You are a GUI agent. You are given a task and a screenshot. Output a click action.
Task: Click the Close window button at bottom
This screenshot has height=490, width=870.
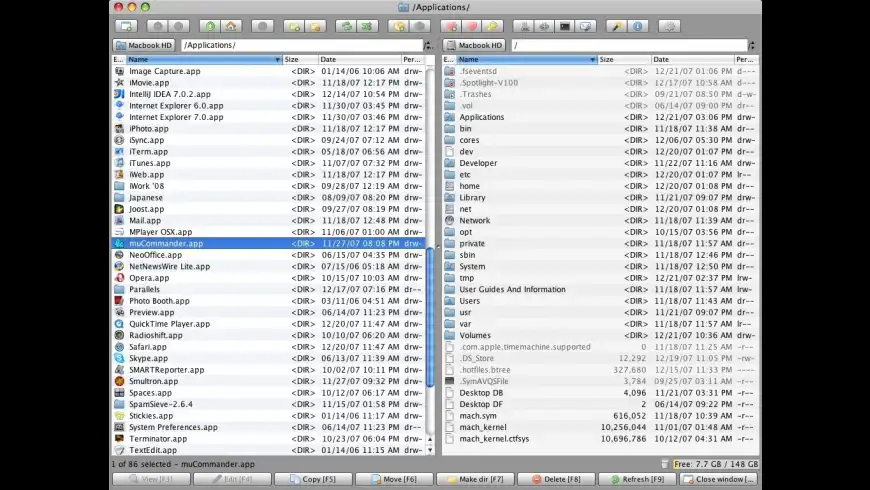[x=719, y=479]
